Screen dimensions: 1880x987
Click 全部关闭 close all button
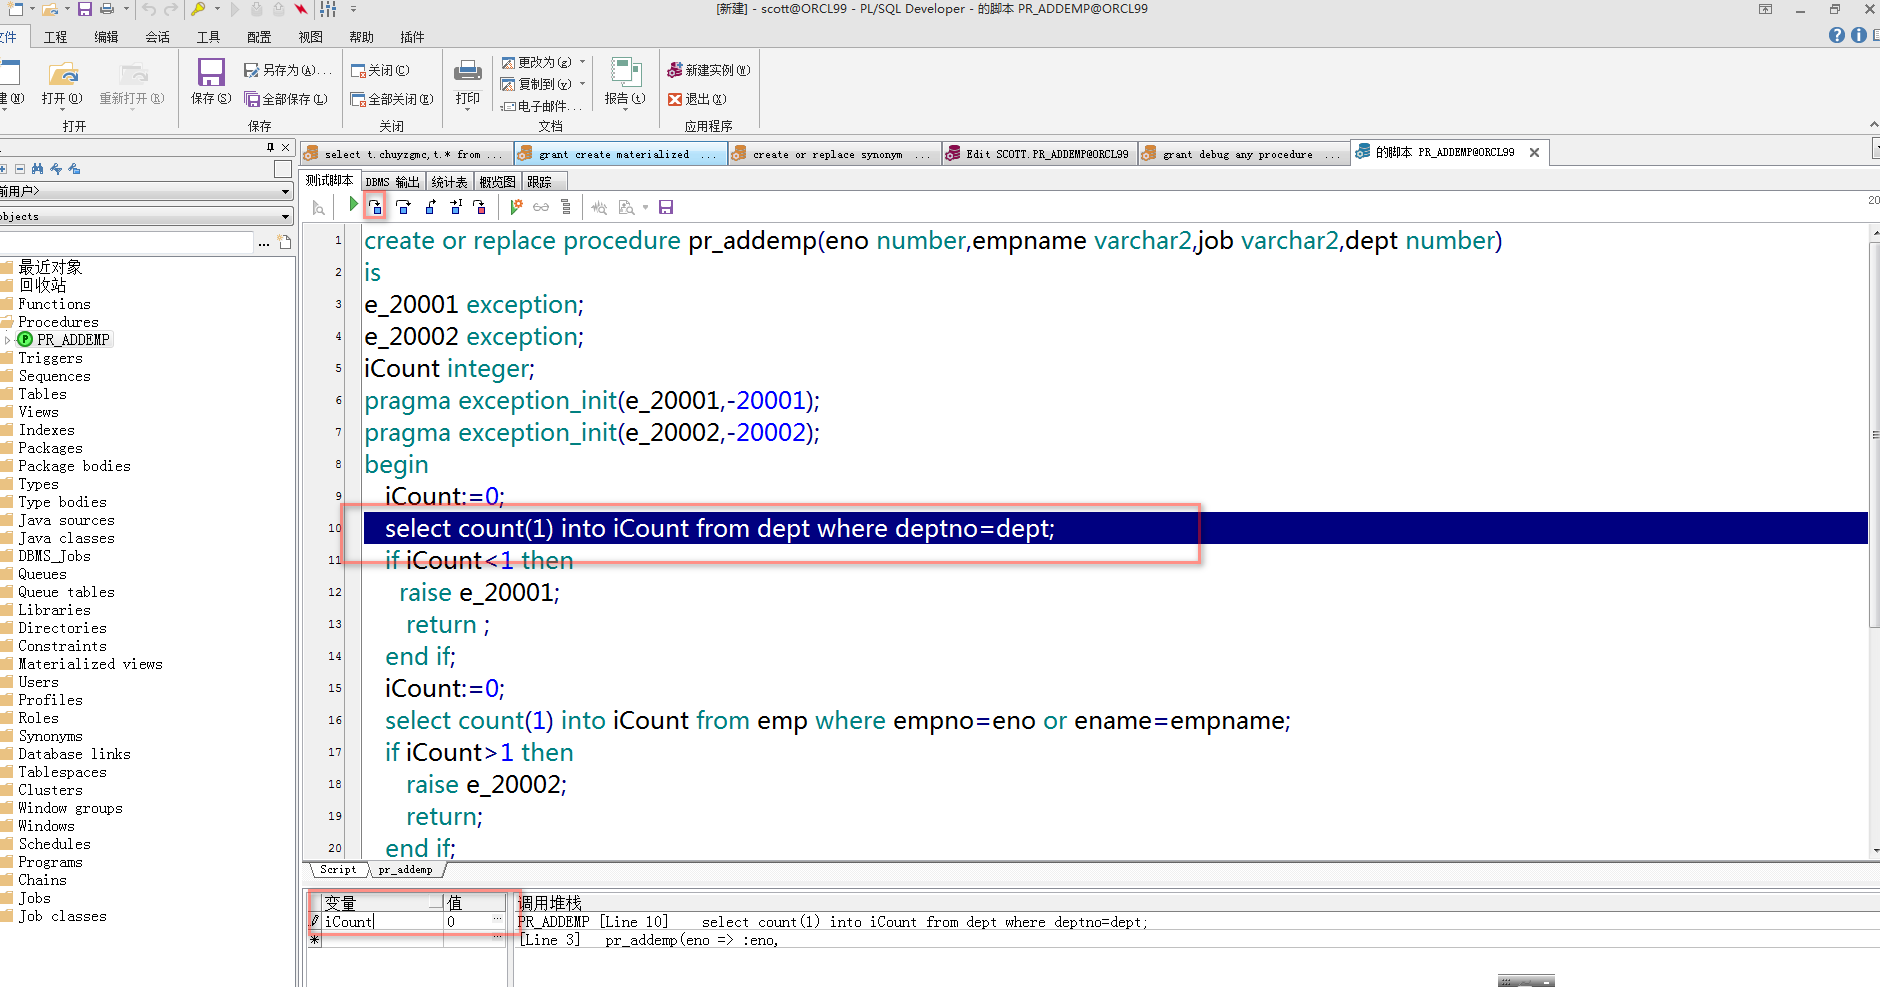tap(392, 99)
